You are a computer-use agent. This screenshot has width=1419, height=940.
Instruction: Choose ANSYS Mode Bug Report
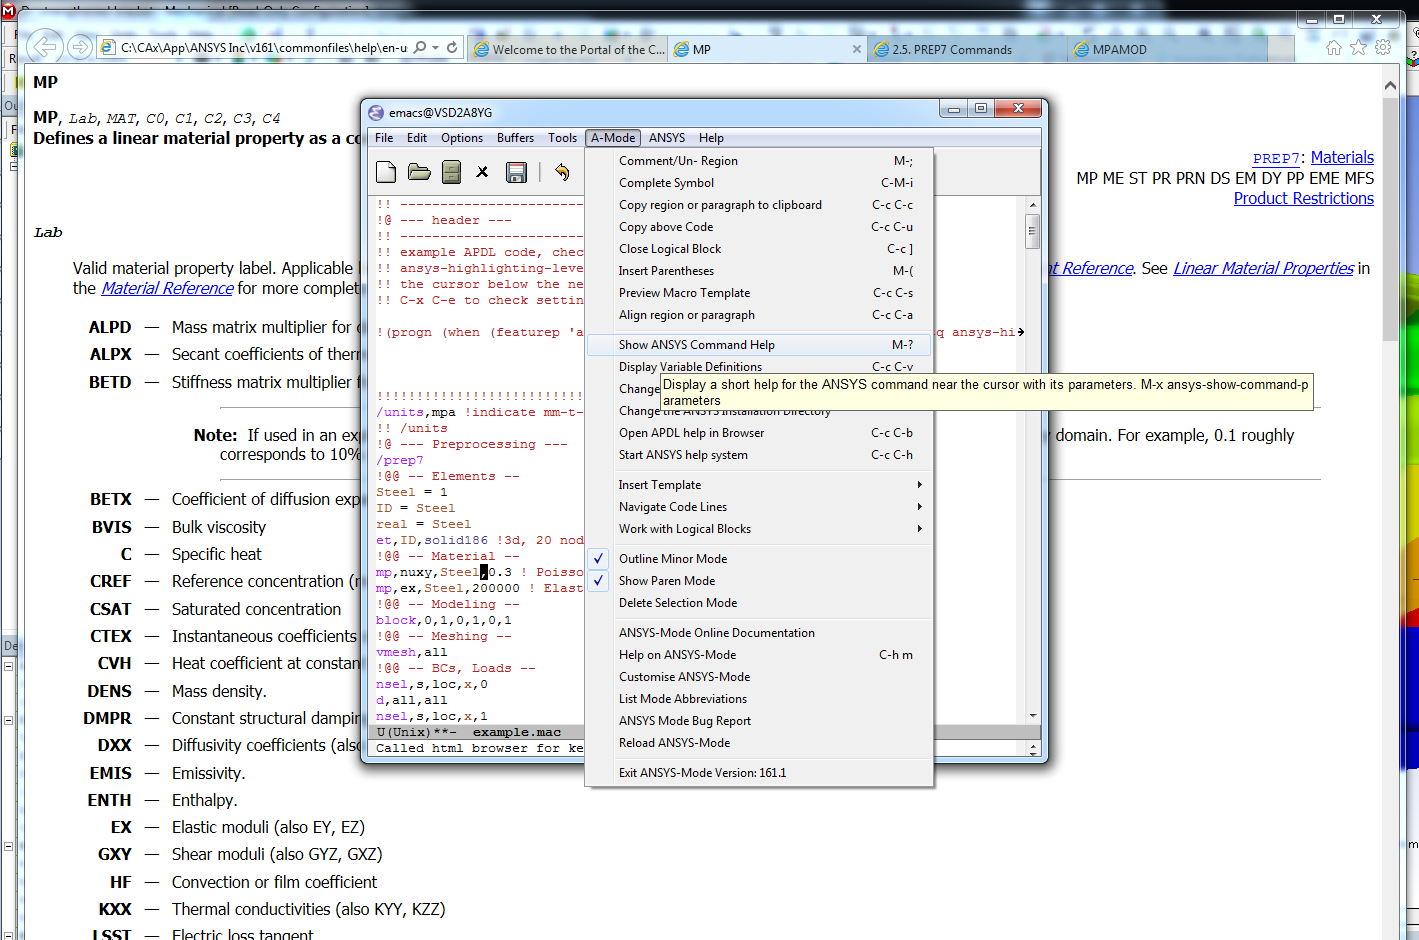[x=760, y=721]
